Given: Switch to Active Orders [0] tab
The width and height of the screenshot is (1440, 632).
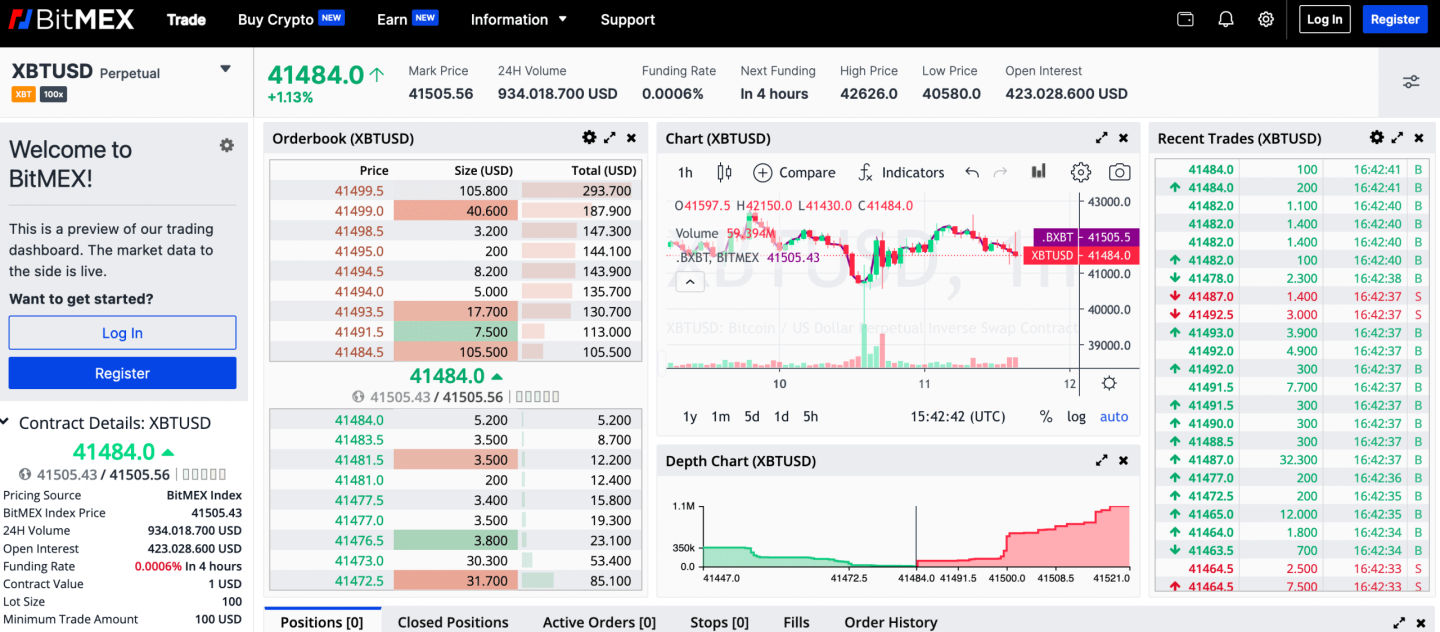Looking at the screenshot, I should click(x=599, y=622).
